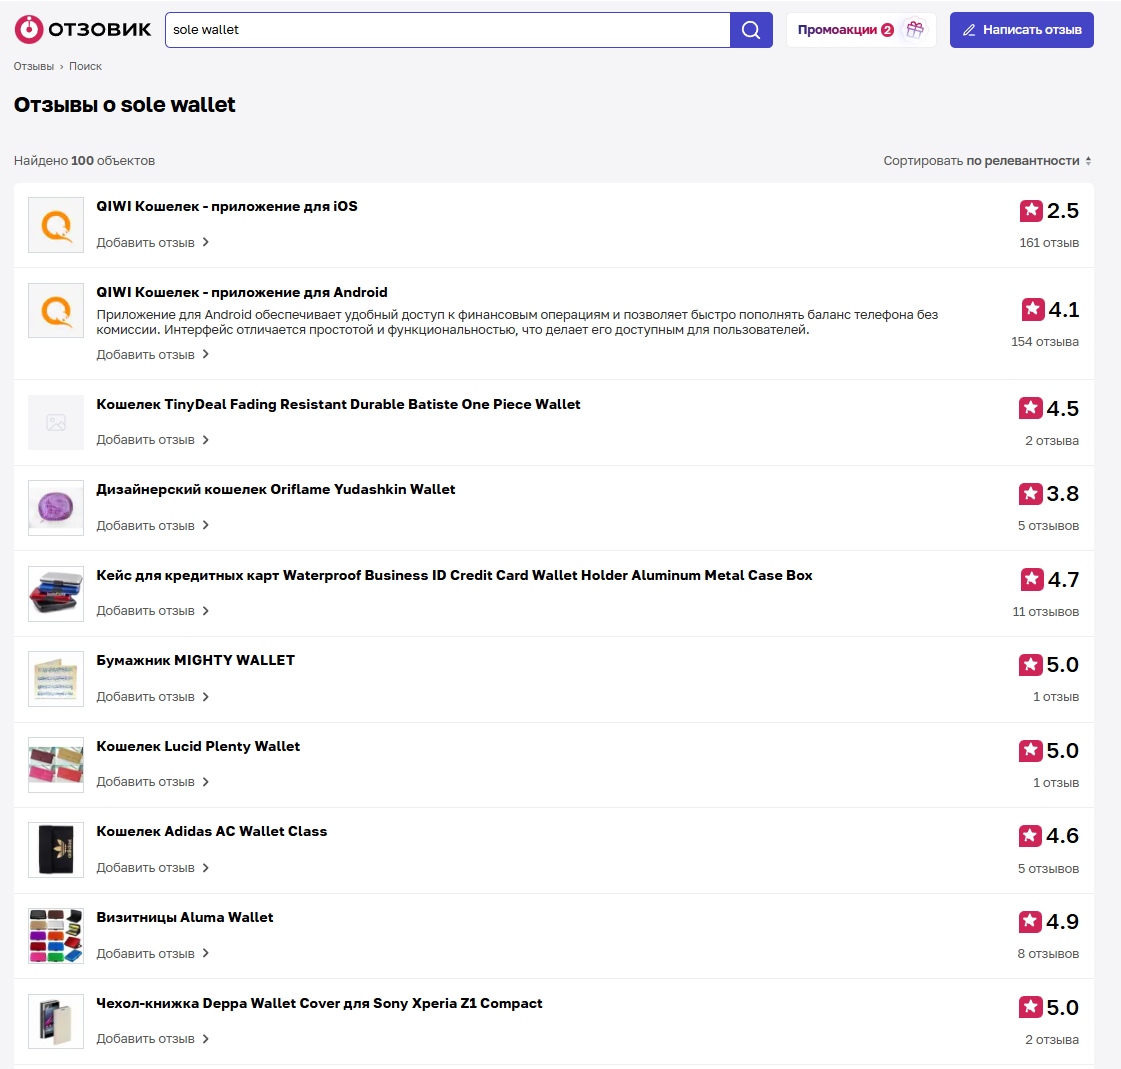Click the placeholder image for TinyDeal wallet
The image size is (1121, 1069).
click(x=56, y=423)
